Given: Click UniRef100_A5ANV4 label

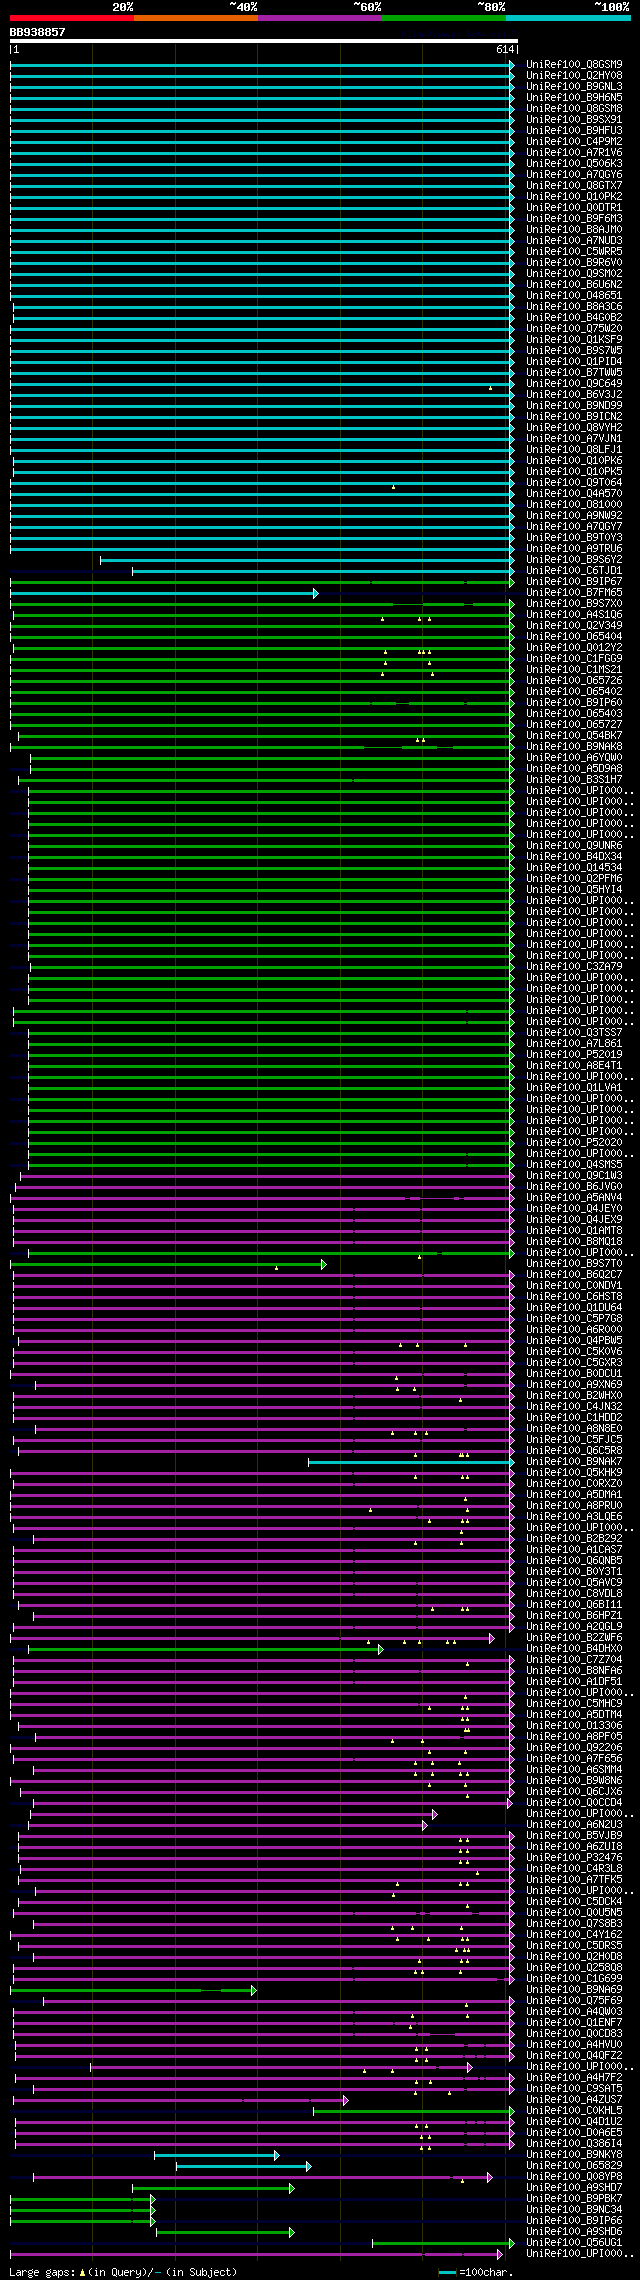Looking at the screenshot, I should click(574, 1198).
